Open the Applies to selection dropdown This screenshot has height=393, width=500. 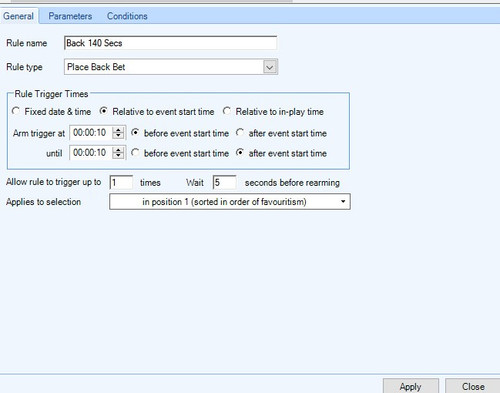coord(230,202)
